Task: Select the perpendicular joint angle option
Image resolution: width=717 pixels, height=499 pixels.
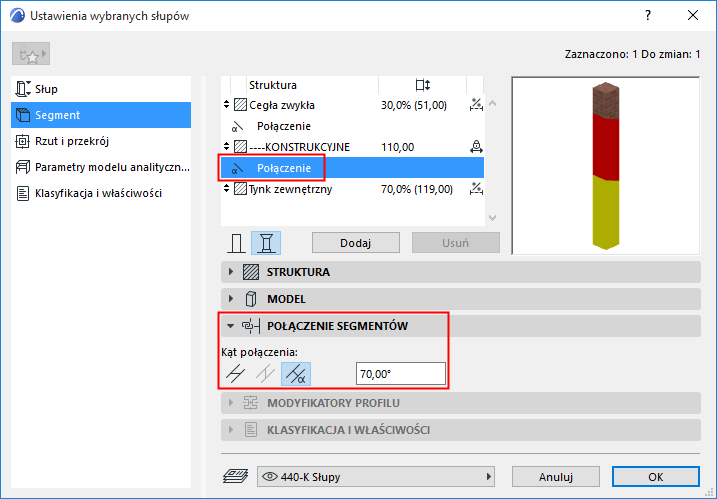Action: pos(235,374)
